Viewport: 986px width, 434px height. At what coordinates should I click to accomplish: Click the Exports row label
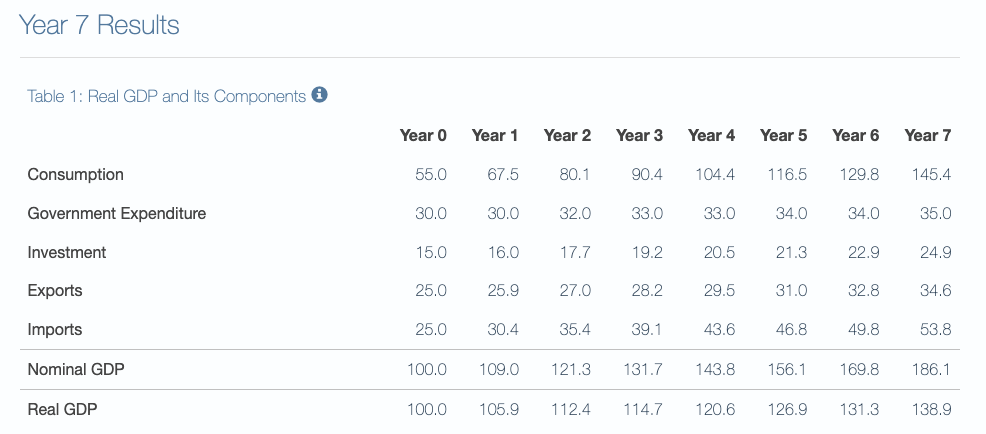55,291
